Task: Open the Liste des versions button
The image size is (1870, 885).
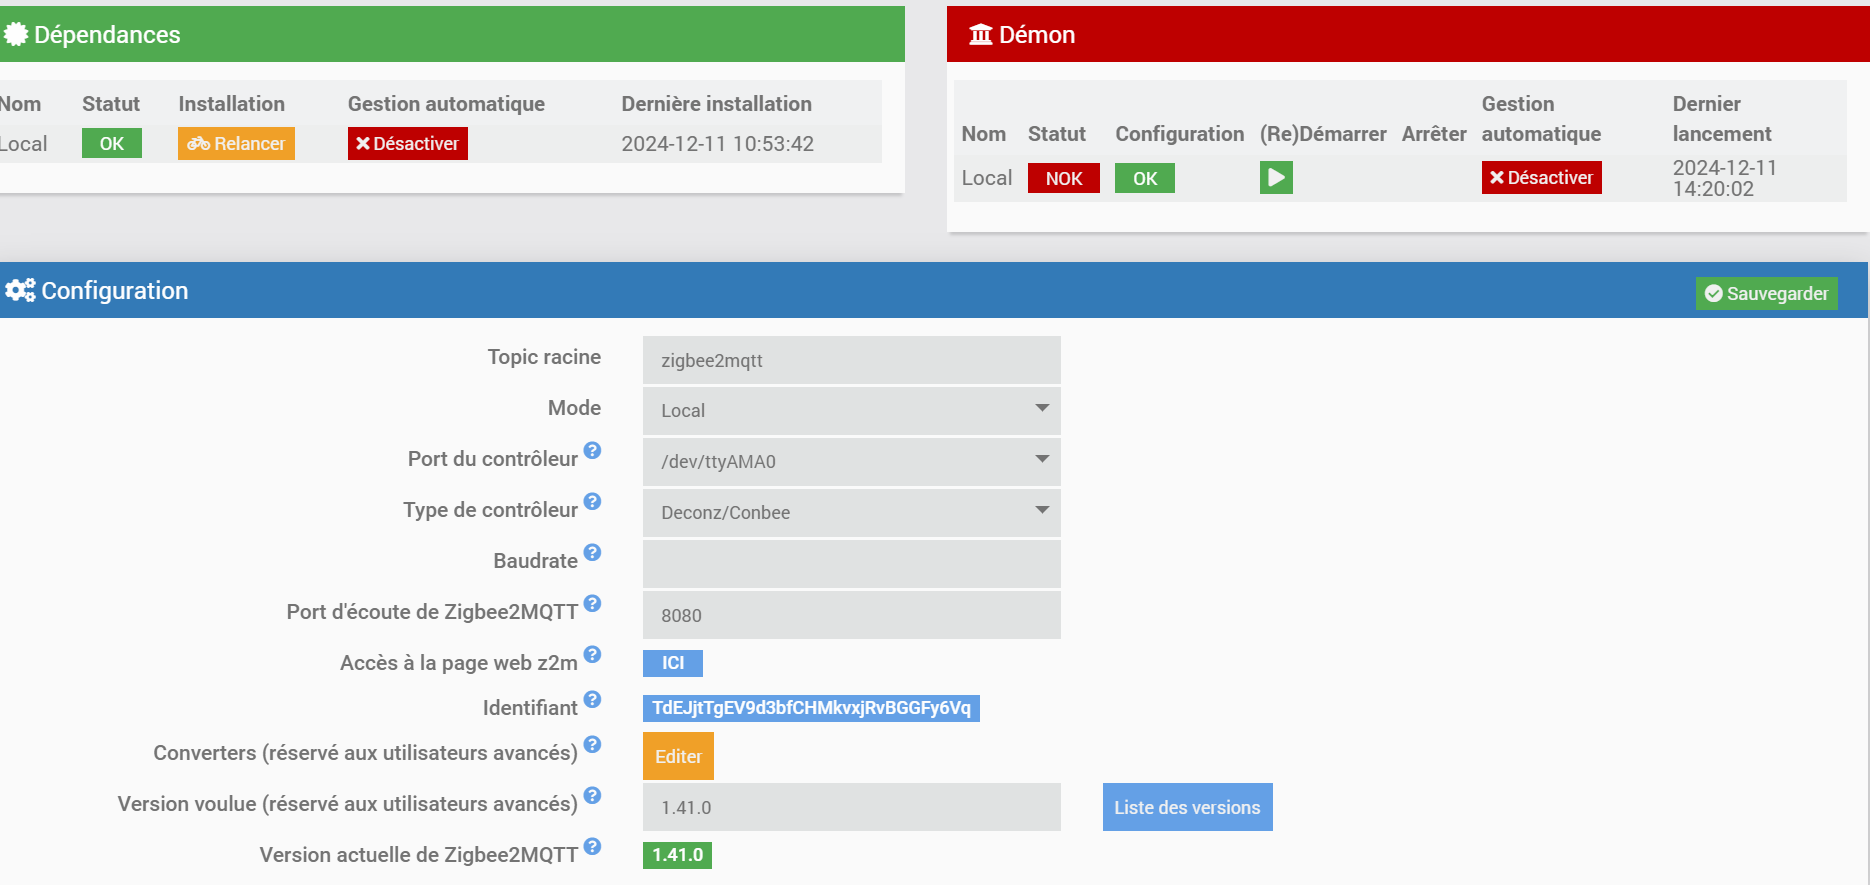Action: (x=1187, y=807)
